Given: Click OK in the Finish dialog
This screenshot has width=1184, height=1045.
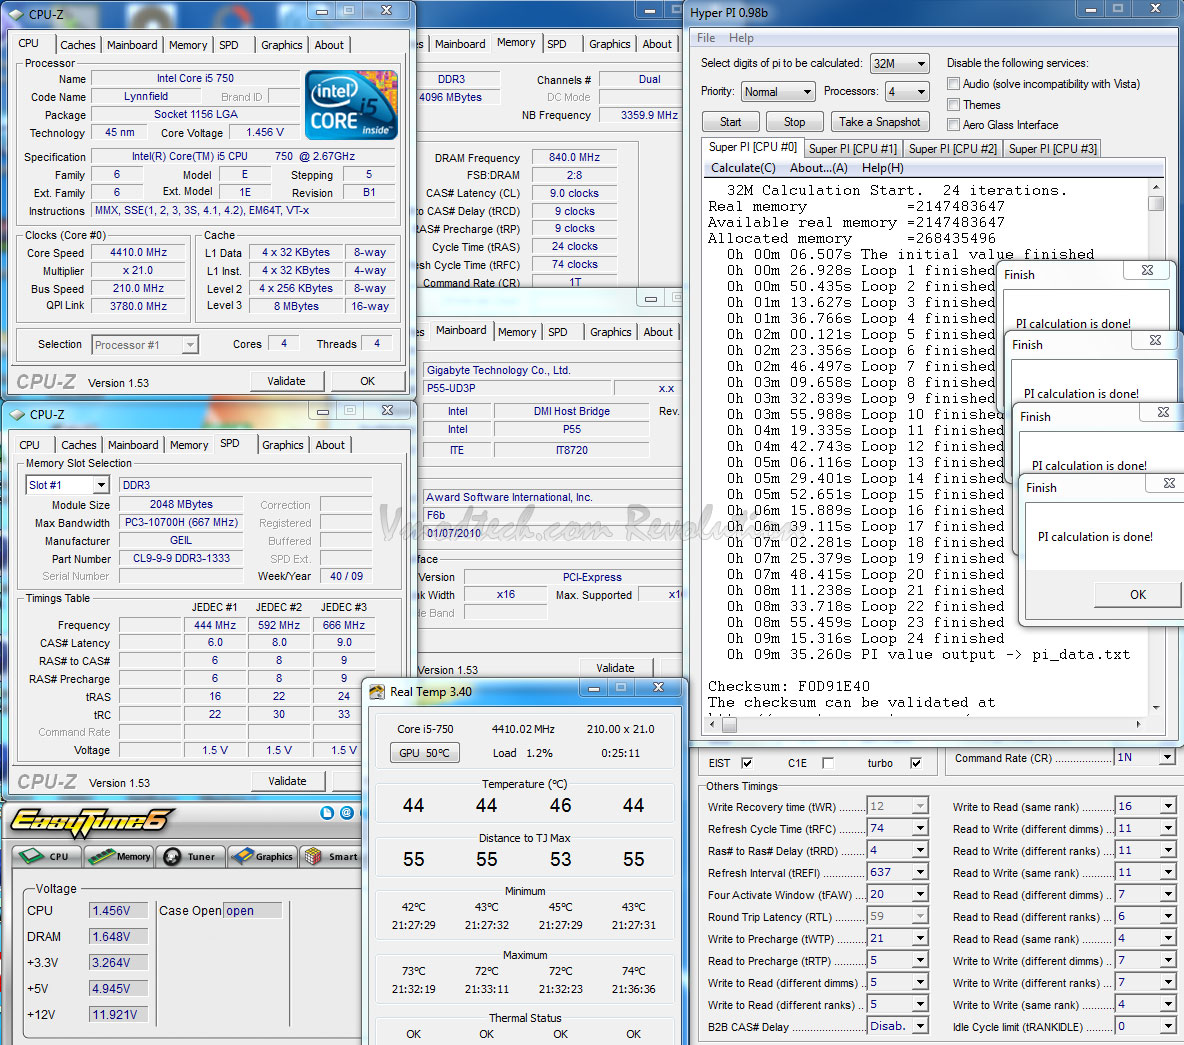Looking at the screenshot, I should (x=1137, y=594).
